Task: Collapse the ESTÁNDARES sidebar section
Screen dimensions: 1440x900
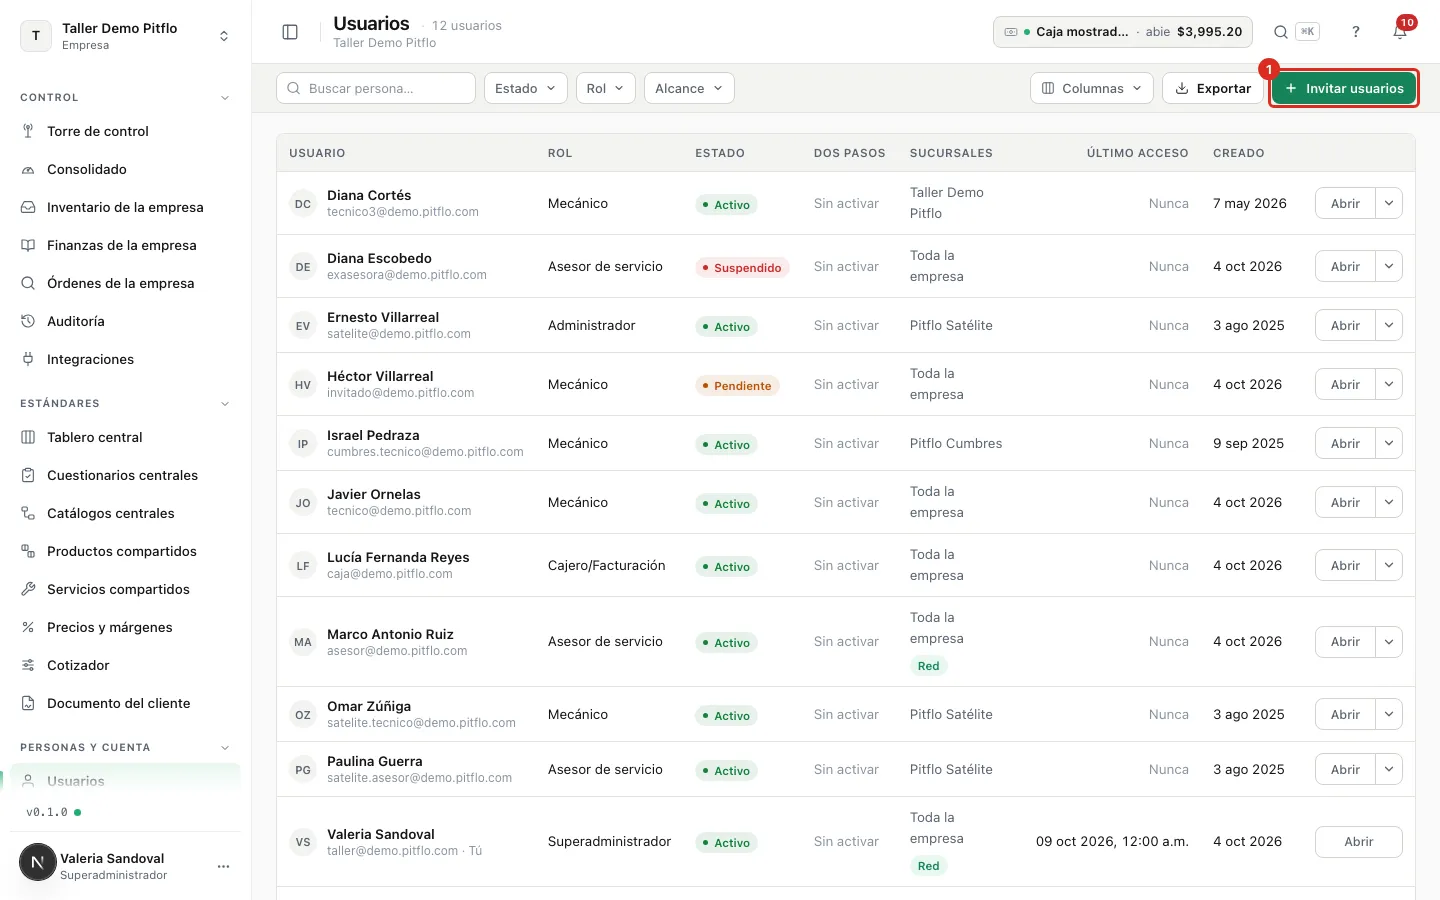Action: coord(225,404)
